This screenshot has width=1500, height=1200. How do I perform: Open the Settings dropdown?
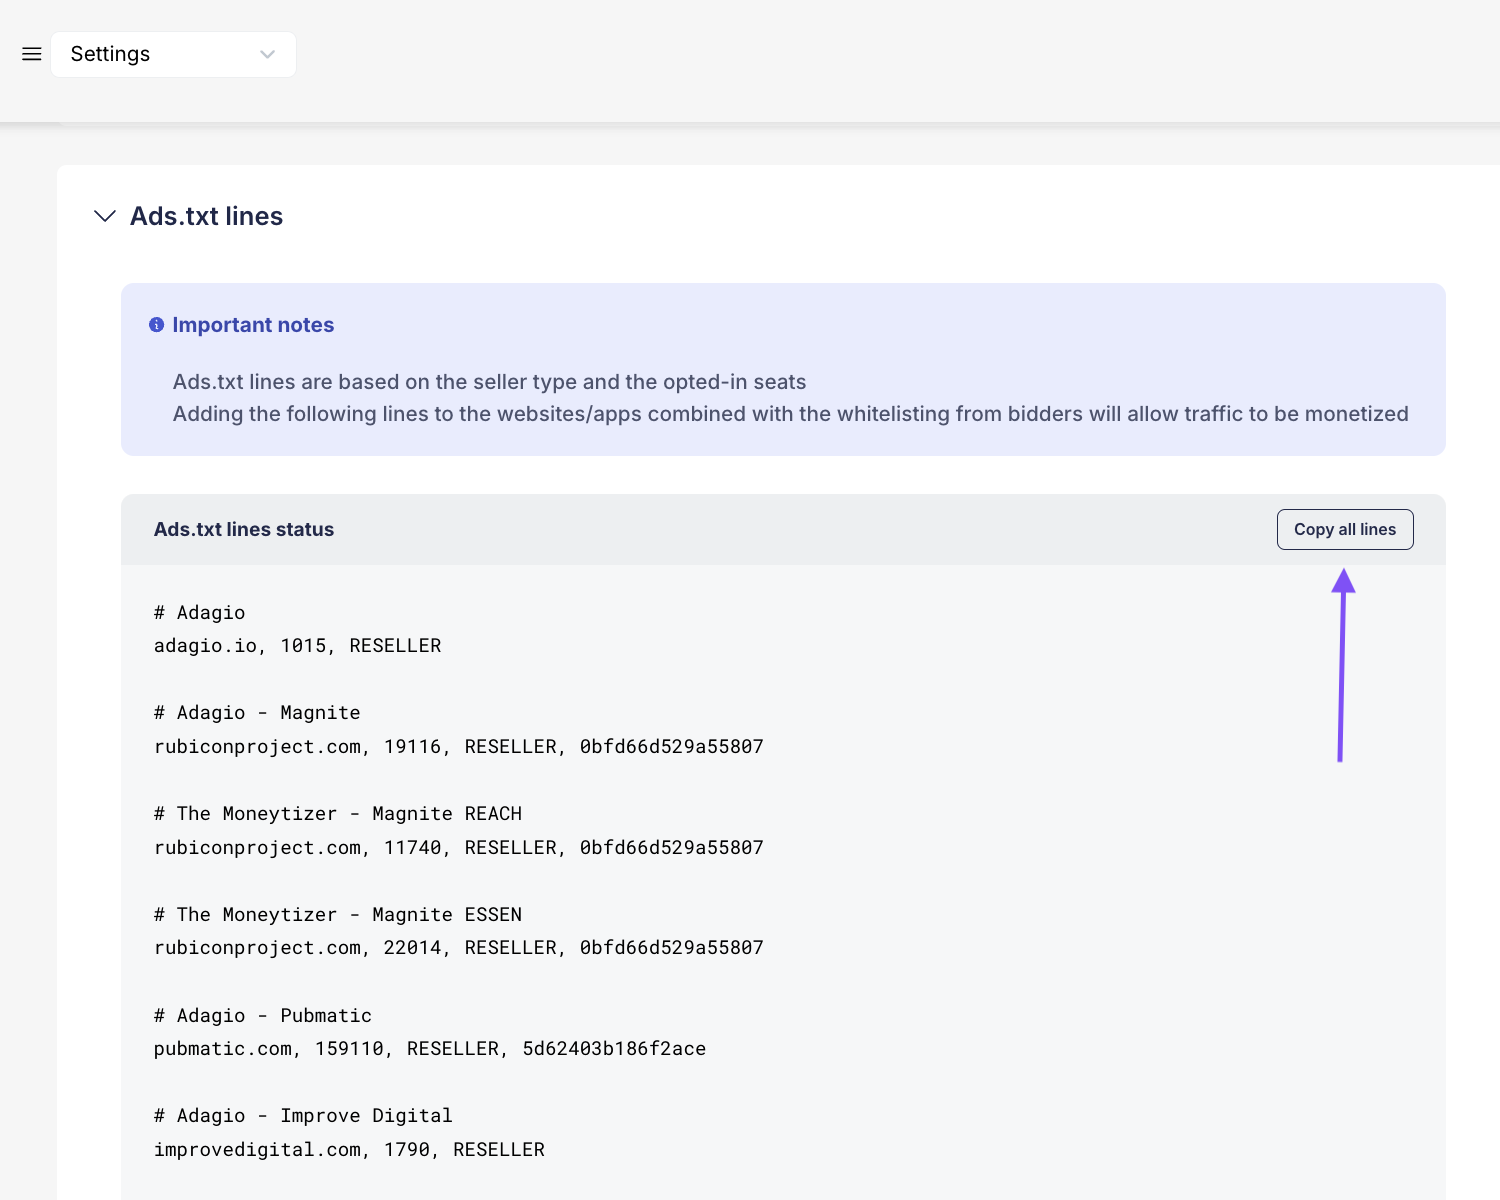point(173,54)
